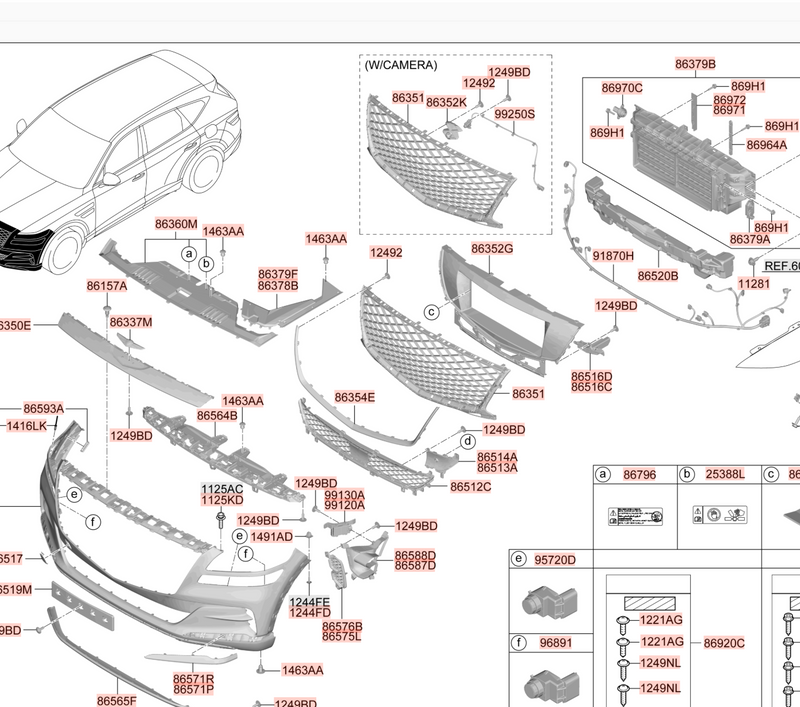This screenshot has height=707, width=800.
Task: Click part number 86972
Action: (x=730, y=99)
